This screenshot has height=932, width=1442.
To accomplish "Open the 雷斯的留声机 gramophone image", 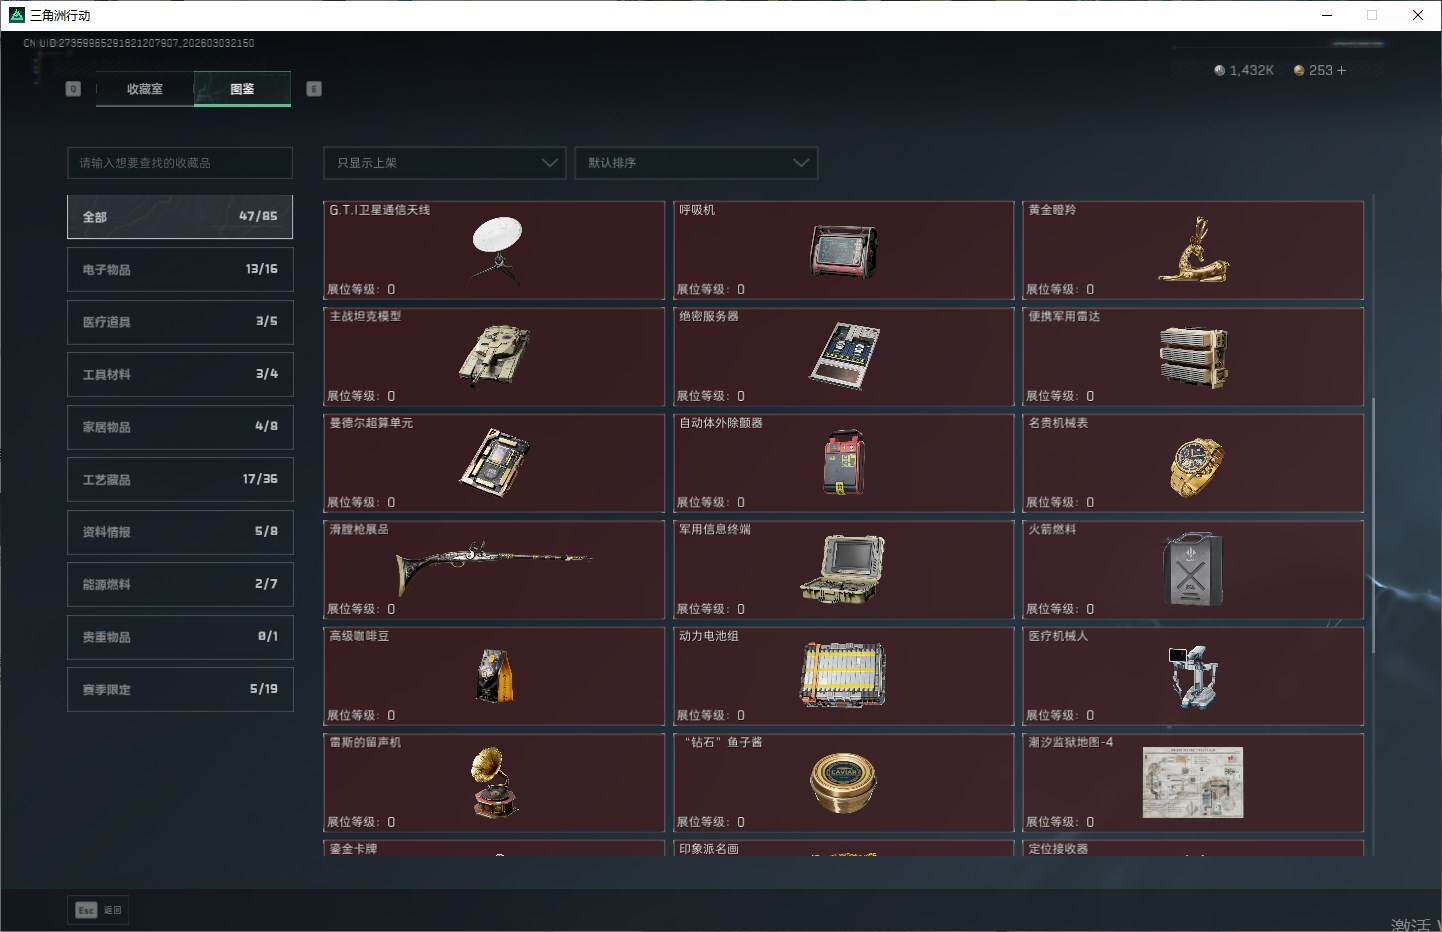I will (x=495, y=782).
